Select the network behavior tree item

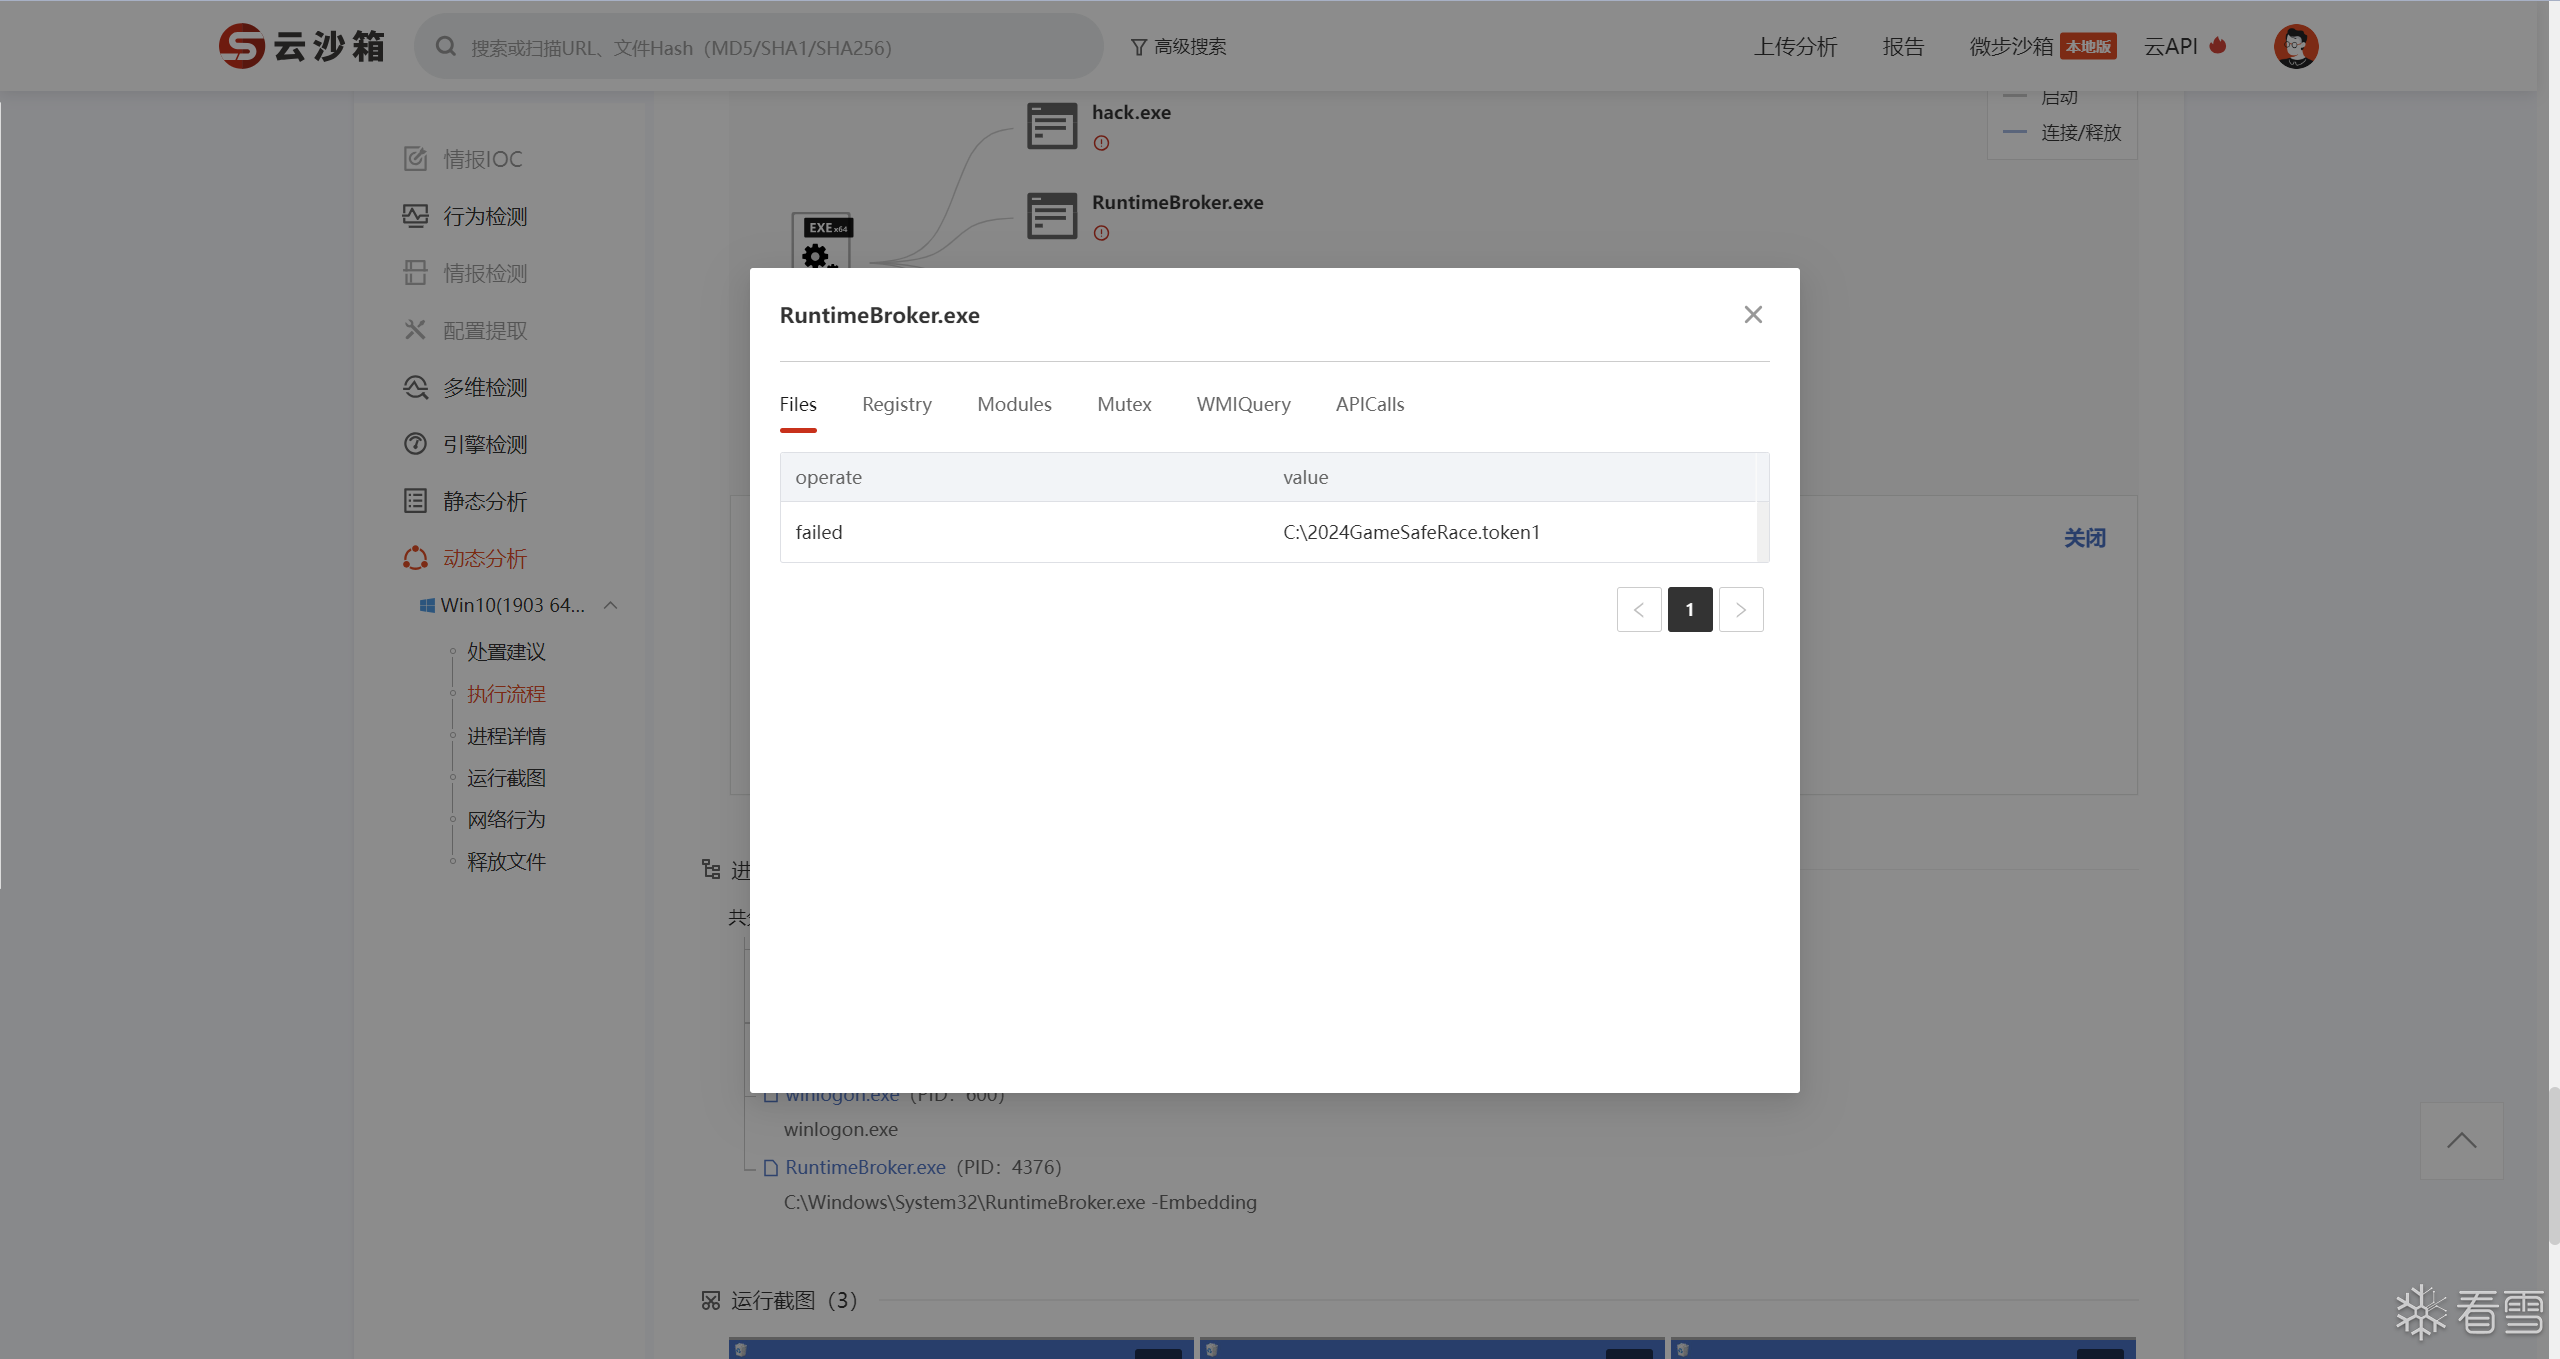click(x=506, y=820)
